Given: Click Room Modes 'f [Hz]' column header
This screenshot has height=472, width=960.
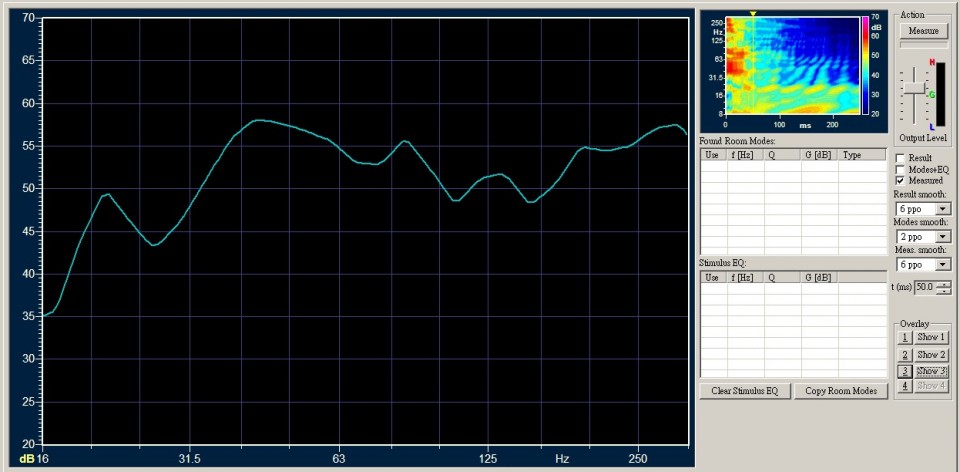Looking at the screenshot, I should [746, 155].
